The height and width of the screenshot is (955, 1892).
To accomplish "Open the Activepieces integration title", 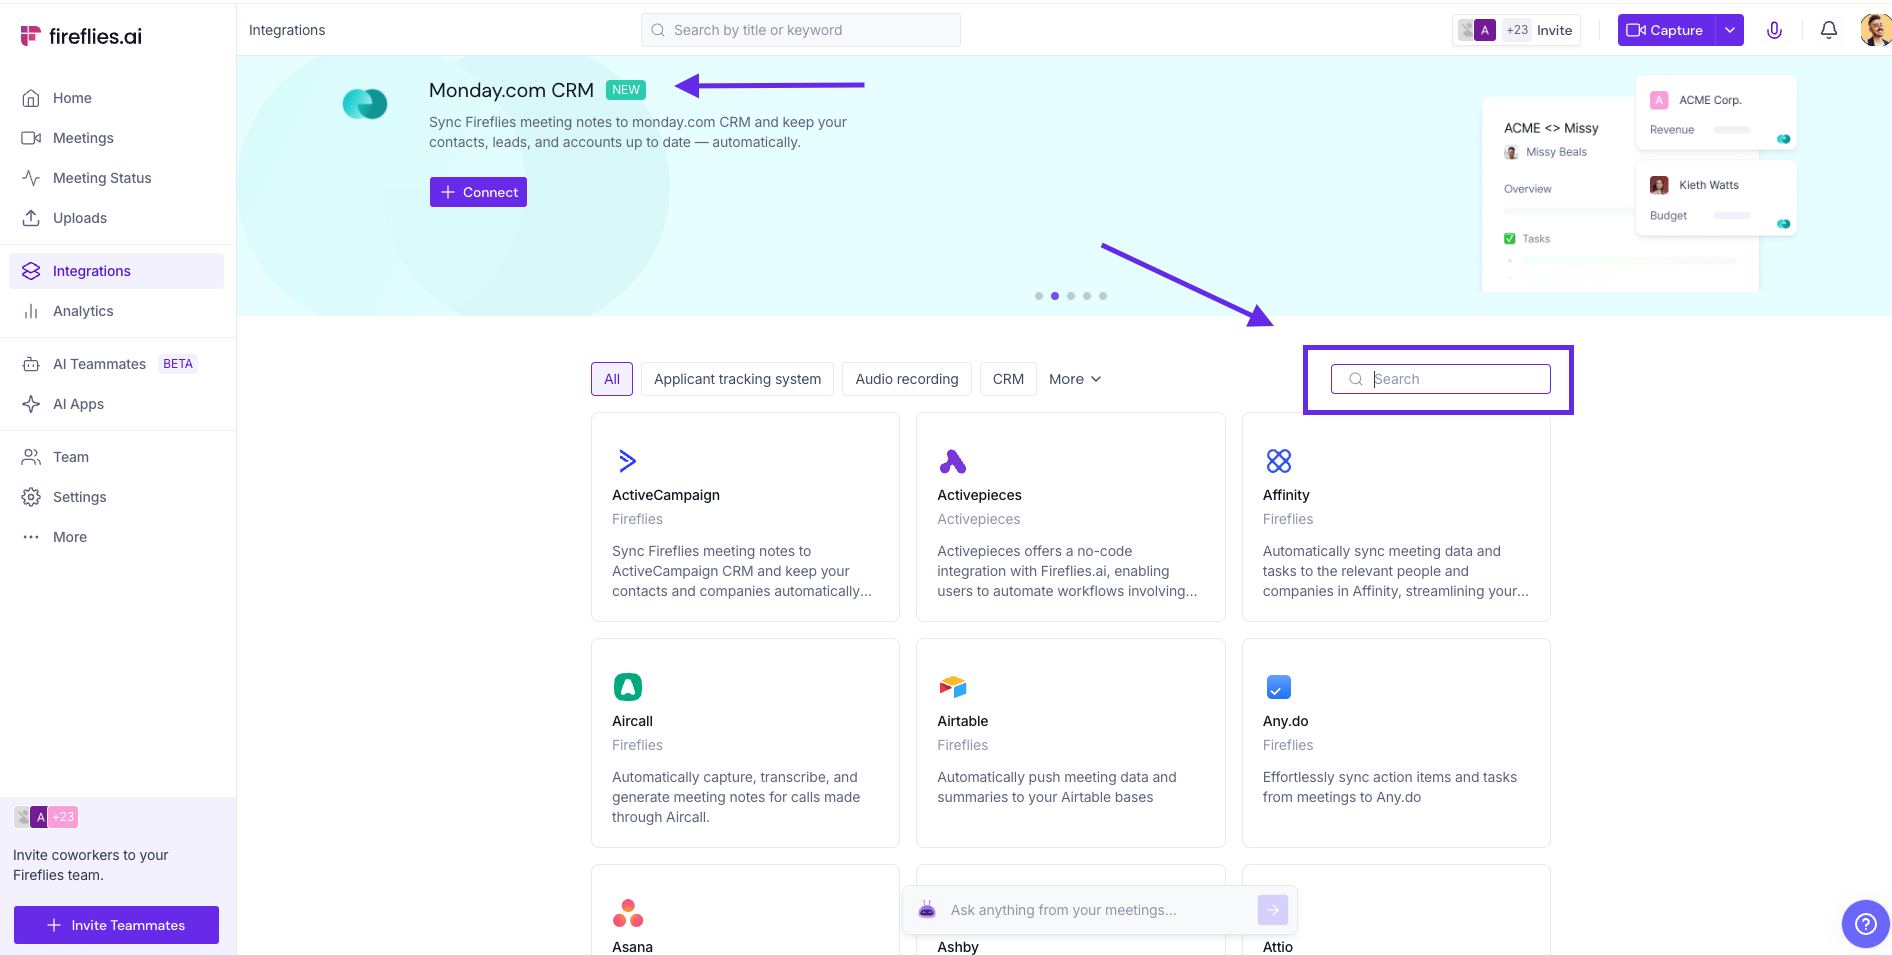I will click(979, 495).
